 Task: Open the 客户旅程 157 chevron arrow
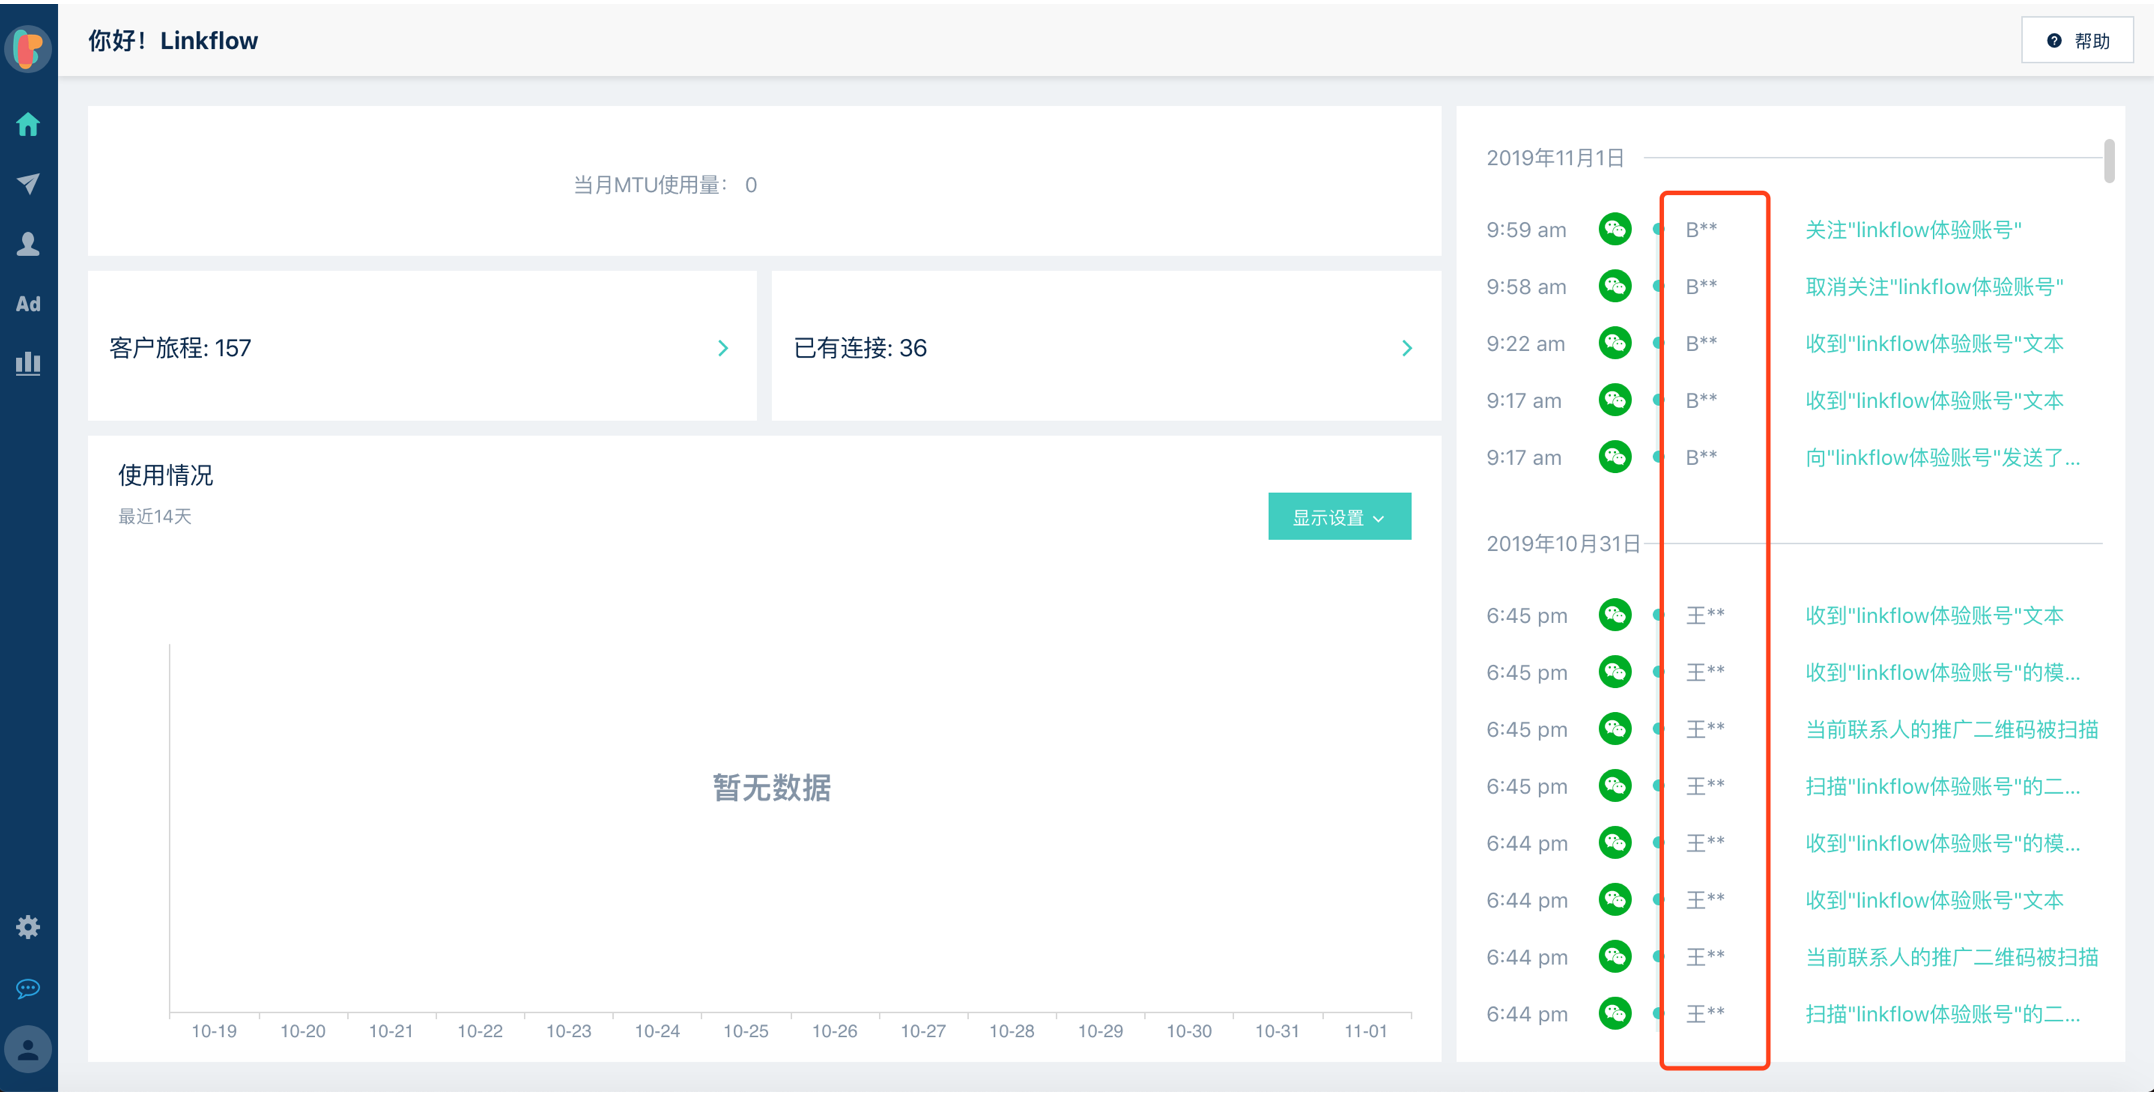click(x=723, y=348)
